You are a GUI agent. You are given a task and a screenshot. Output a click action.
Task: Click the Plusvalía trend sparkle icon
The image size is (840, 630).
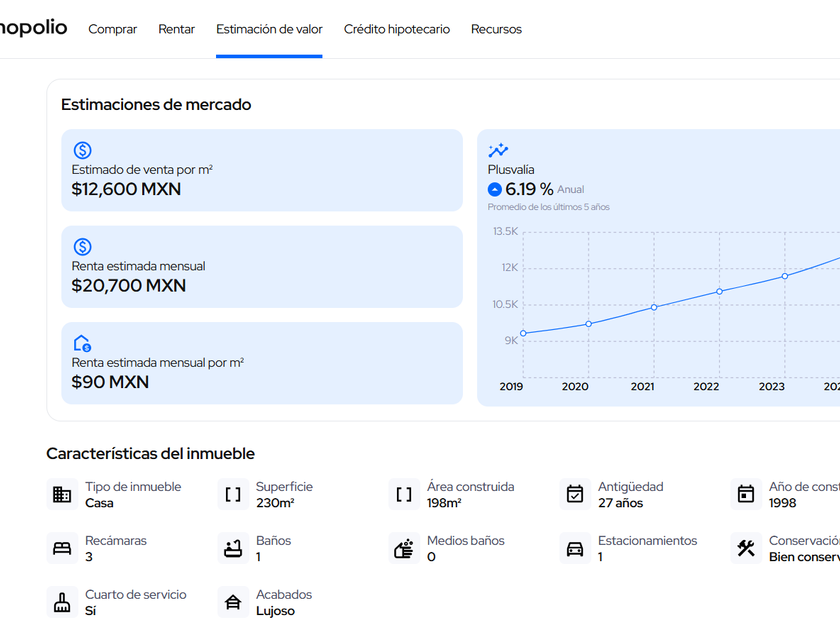pyautogui.click(x=498, y=151)
